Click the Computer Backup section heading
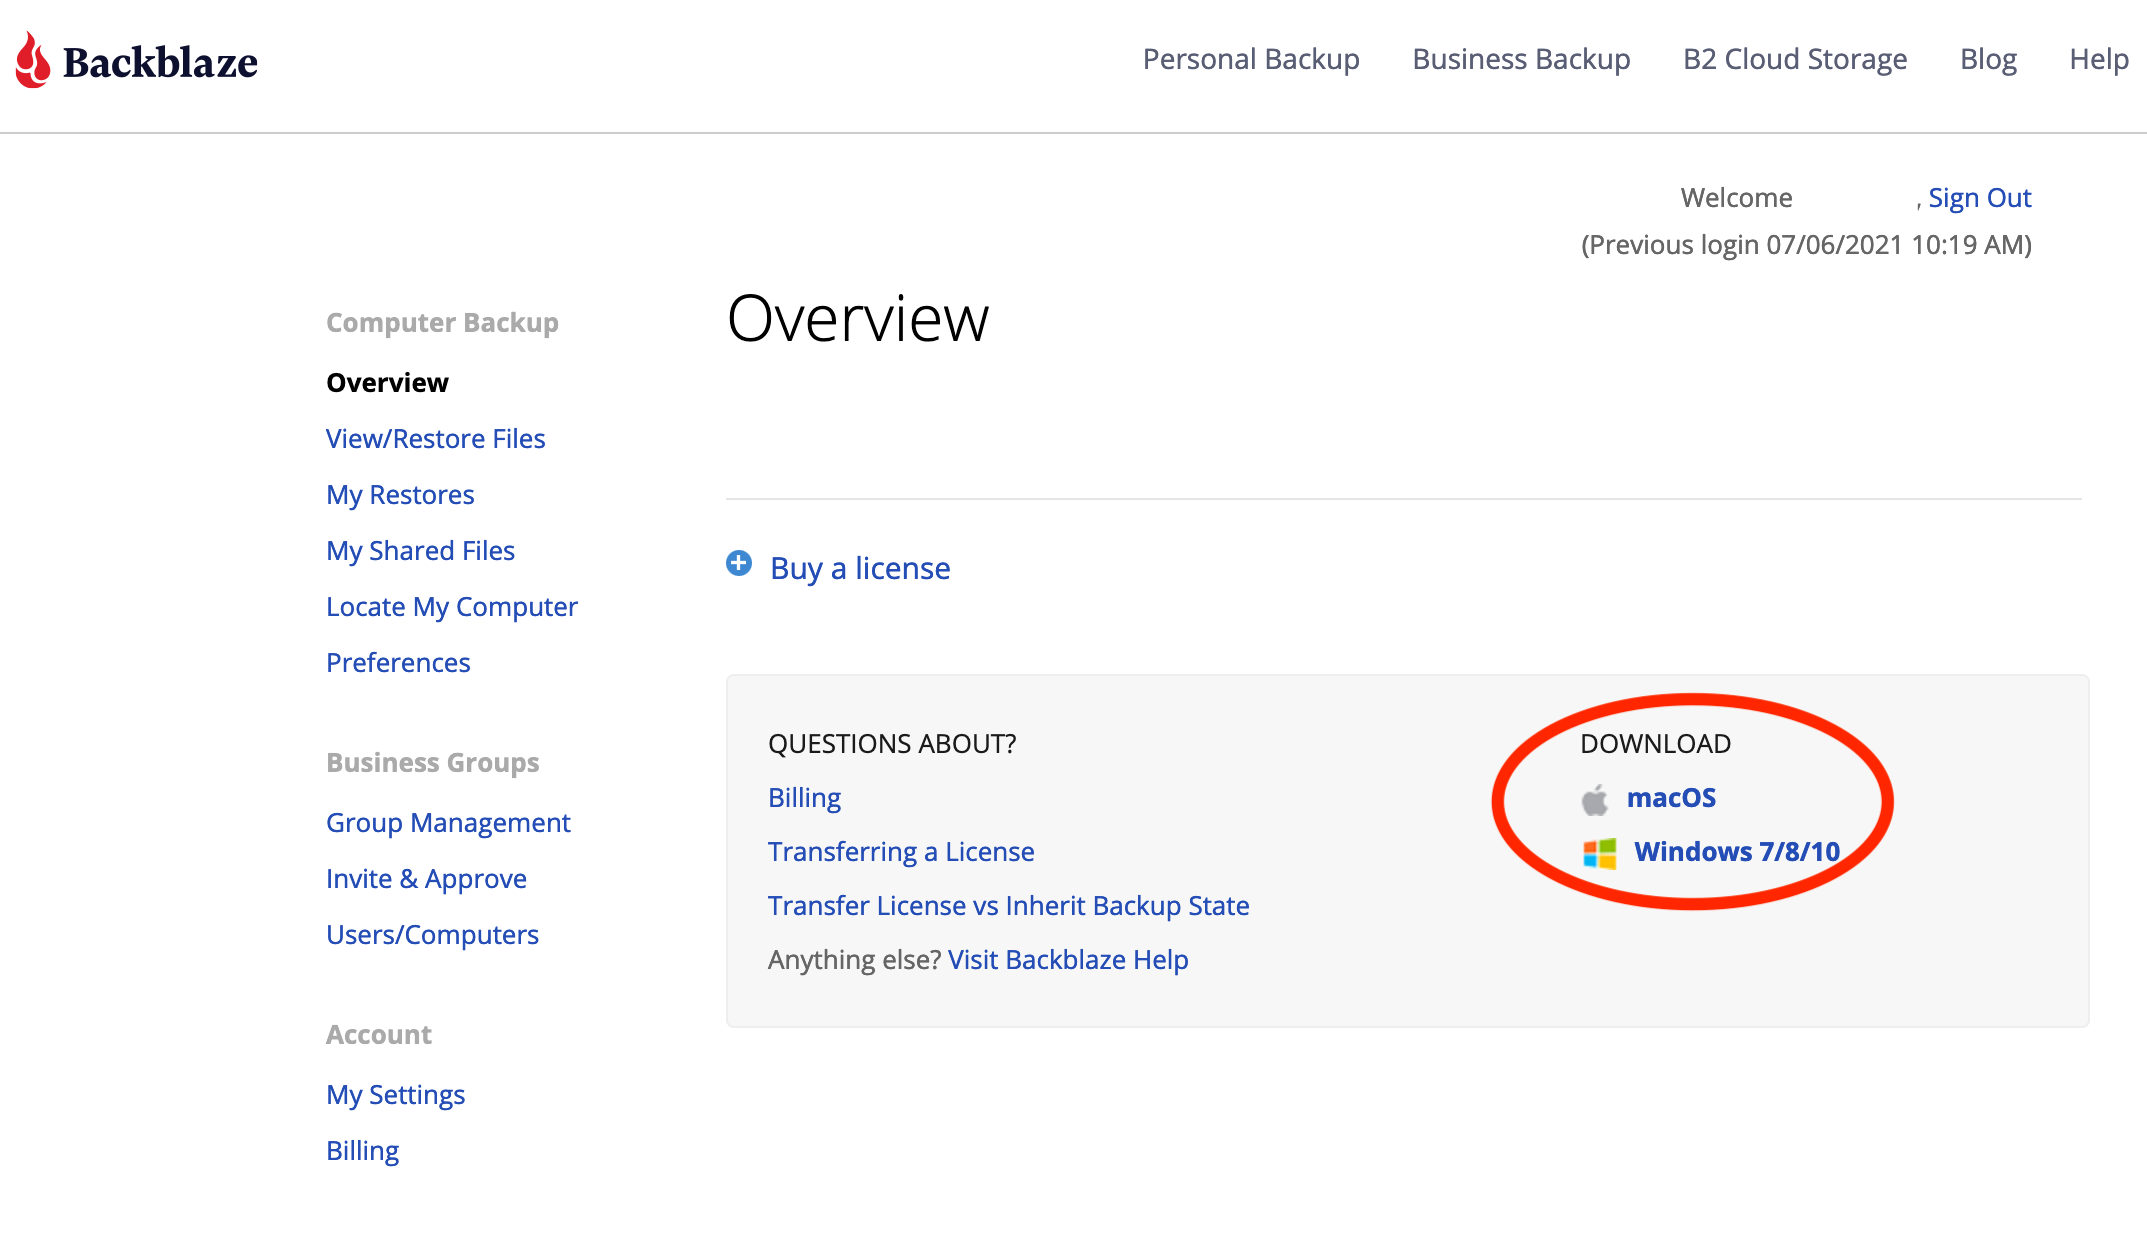The height and width of the screenshot is (1260, 2147). (x=442, y=323)
